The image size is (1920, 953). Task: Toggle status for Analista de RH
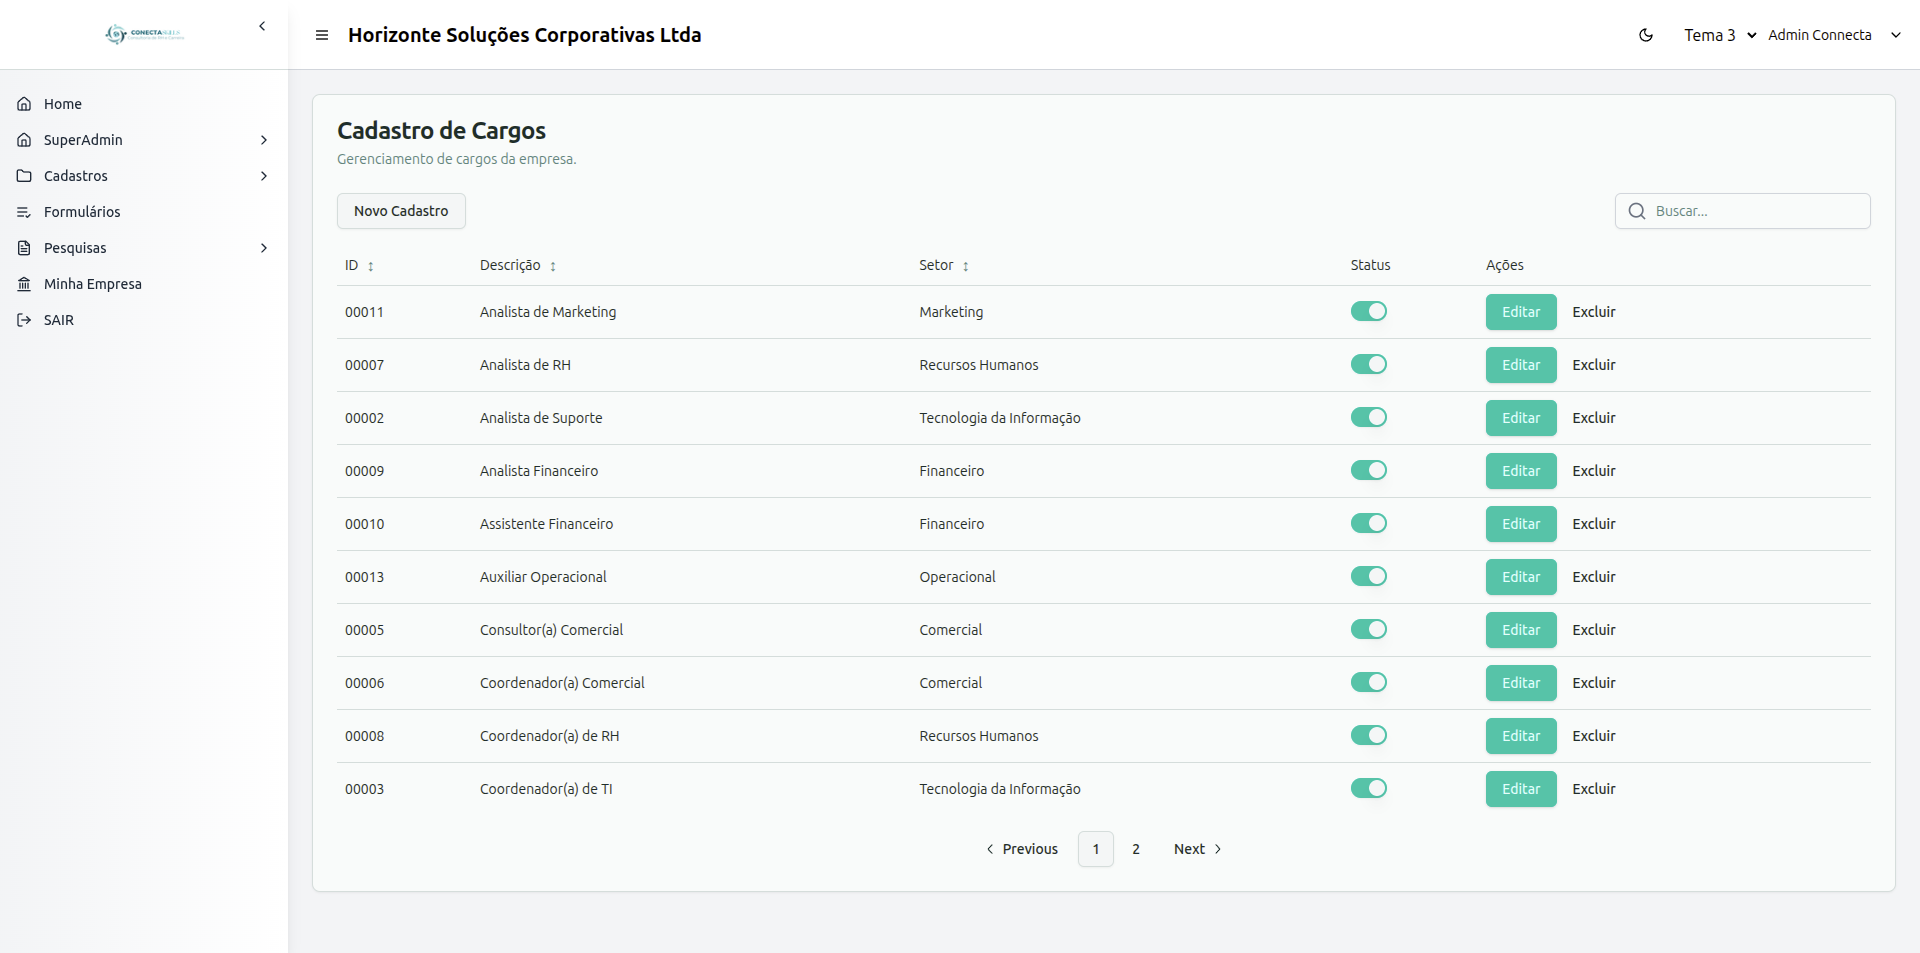(x=1369, y=364)
